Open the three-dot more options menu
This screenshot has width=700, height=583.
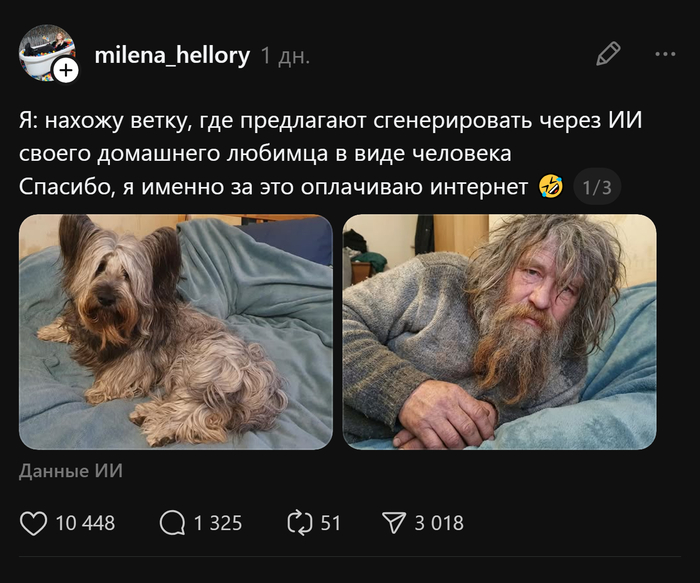(x=665, y=54)
